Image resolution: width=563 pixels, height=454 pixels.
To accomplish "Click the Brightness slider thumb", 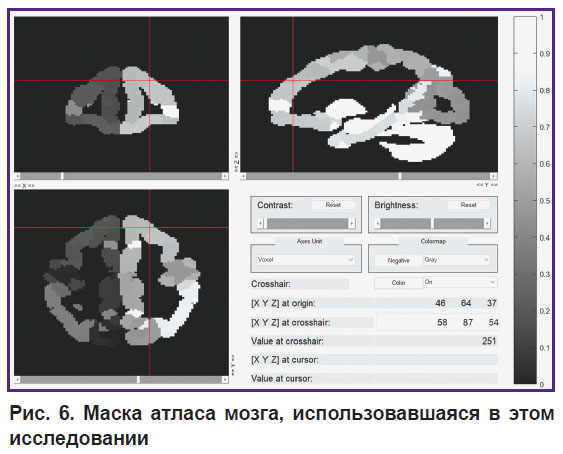I will click(432, 223).
